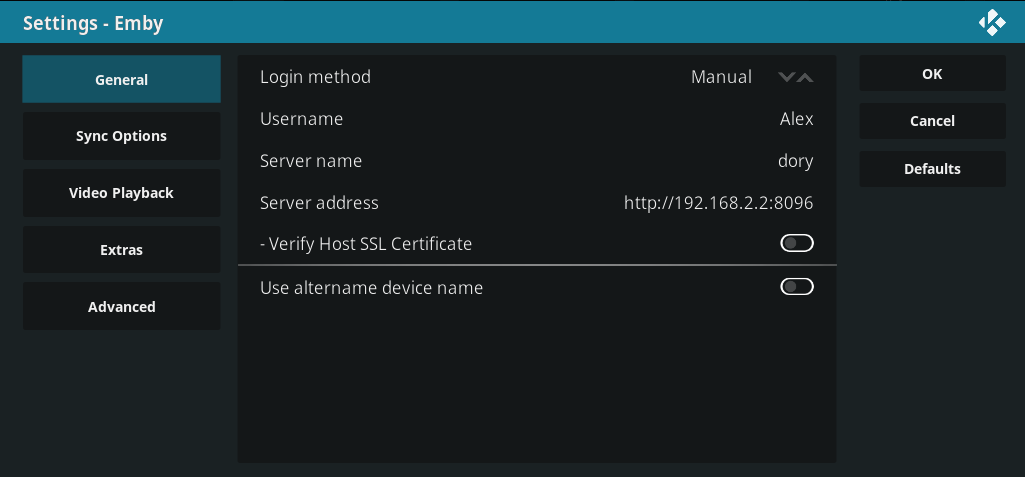Change the Server name value dory
The image size is (1025, 477).
(x=795, y=161)
